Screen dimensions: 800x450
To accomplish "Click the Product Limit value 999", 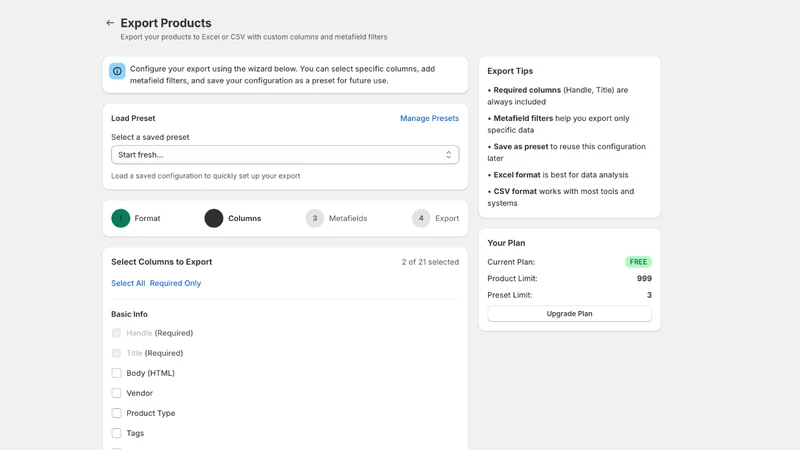I will coord(644,279).
